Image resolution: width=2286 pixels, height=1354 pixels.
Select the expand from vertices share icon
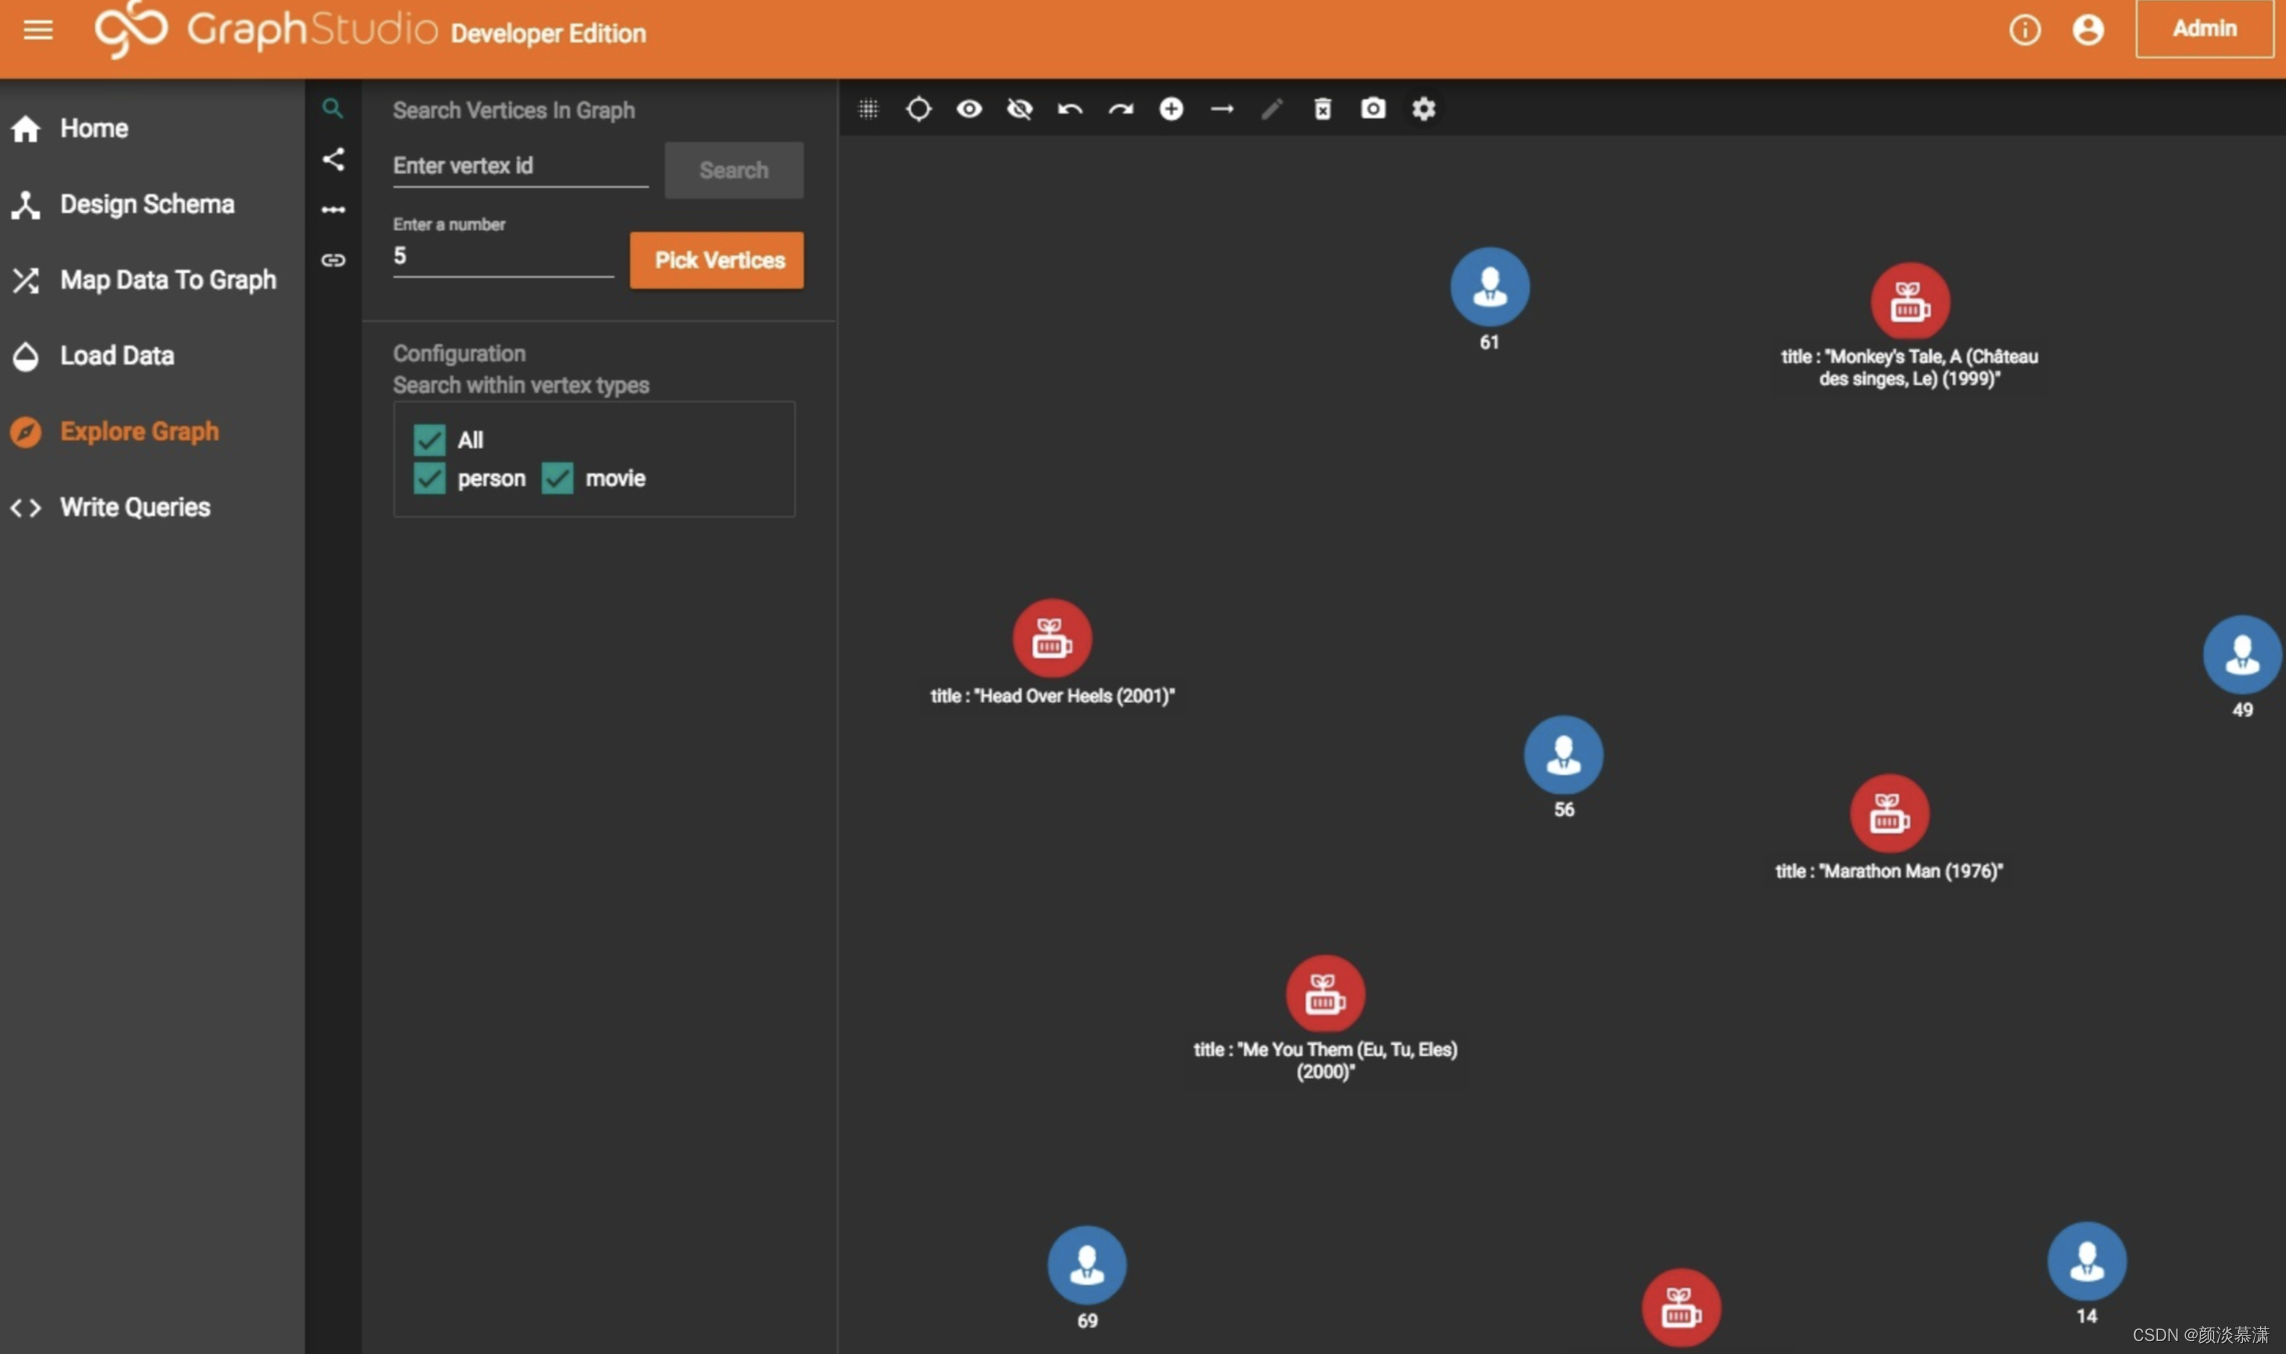coord(333,159)
